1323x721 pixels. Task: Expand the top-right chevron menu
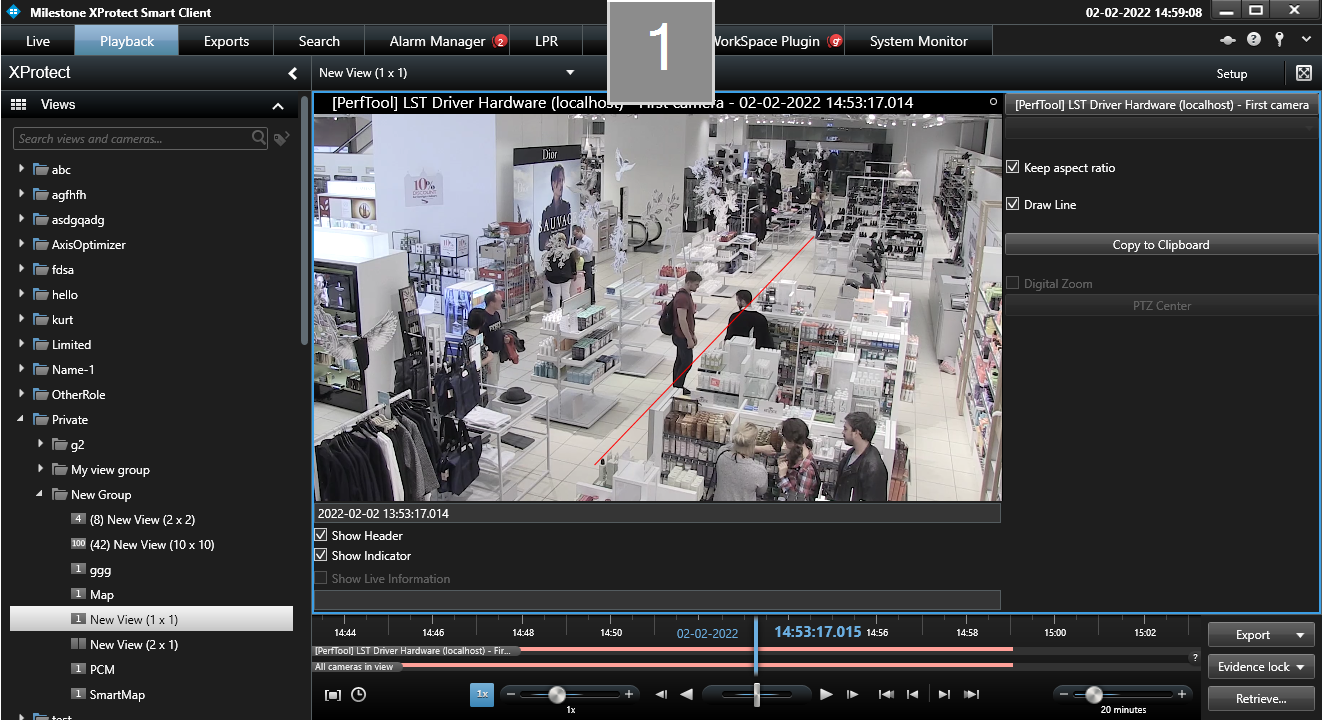pyautogui.click(x=1306, y=40)
